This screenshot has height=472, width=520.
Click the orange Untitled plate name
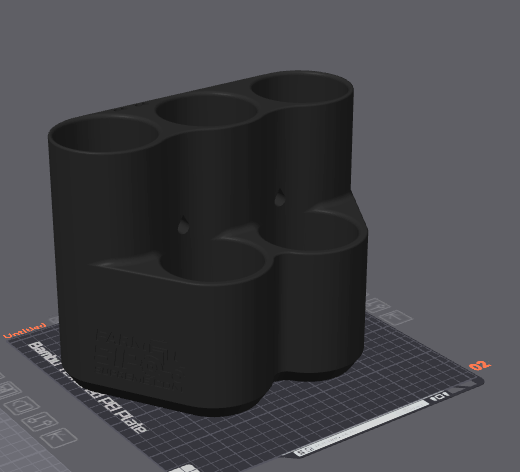(x=25, y=330)
